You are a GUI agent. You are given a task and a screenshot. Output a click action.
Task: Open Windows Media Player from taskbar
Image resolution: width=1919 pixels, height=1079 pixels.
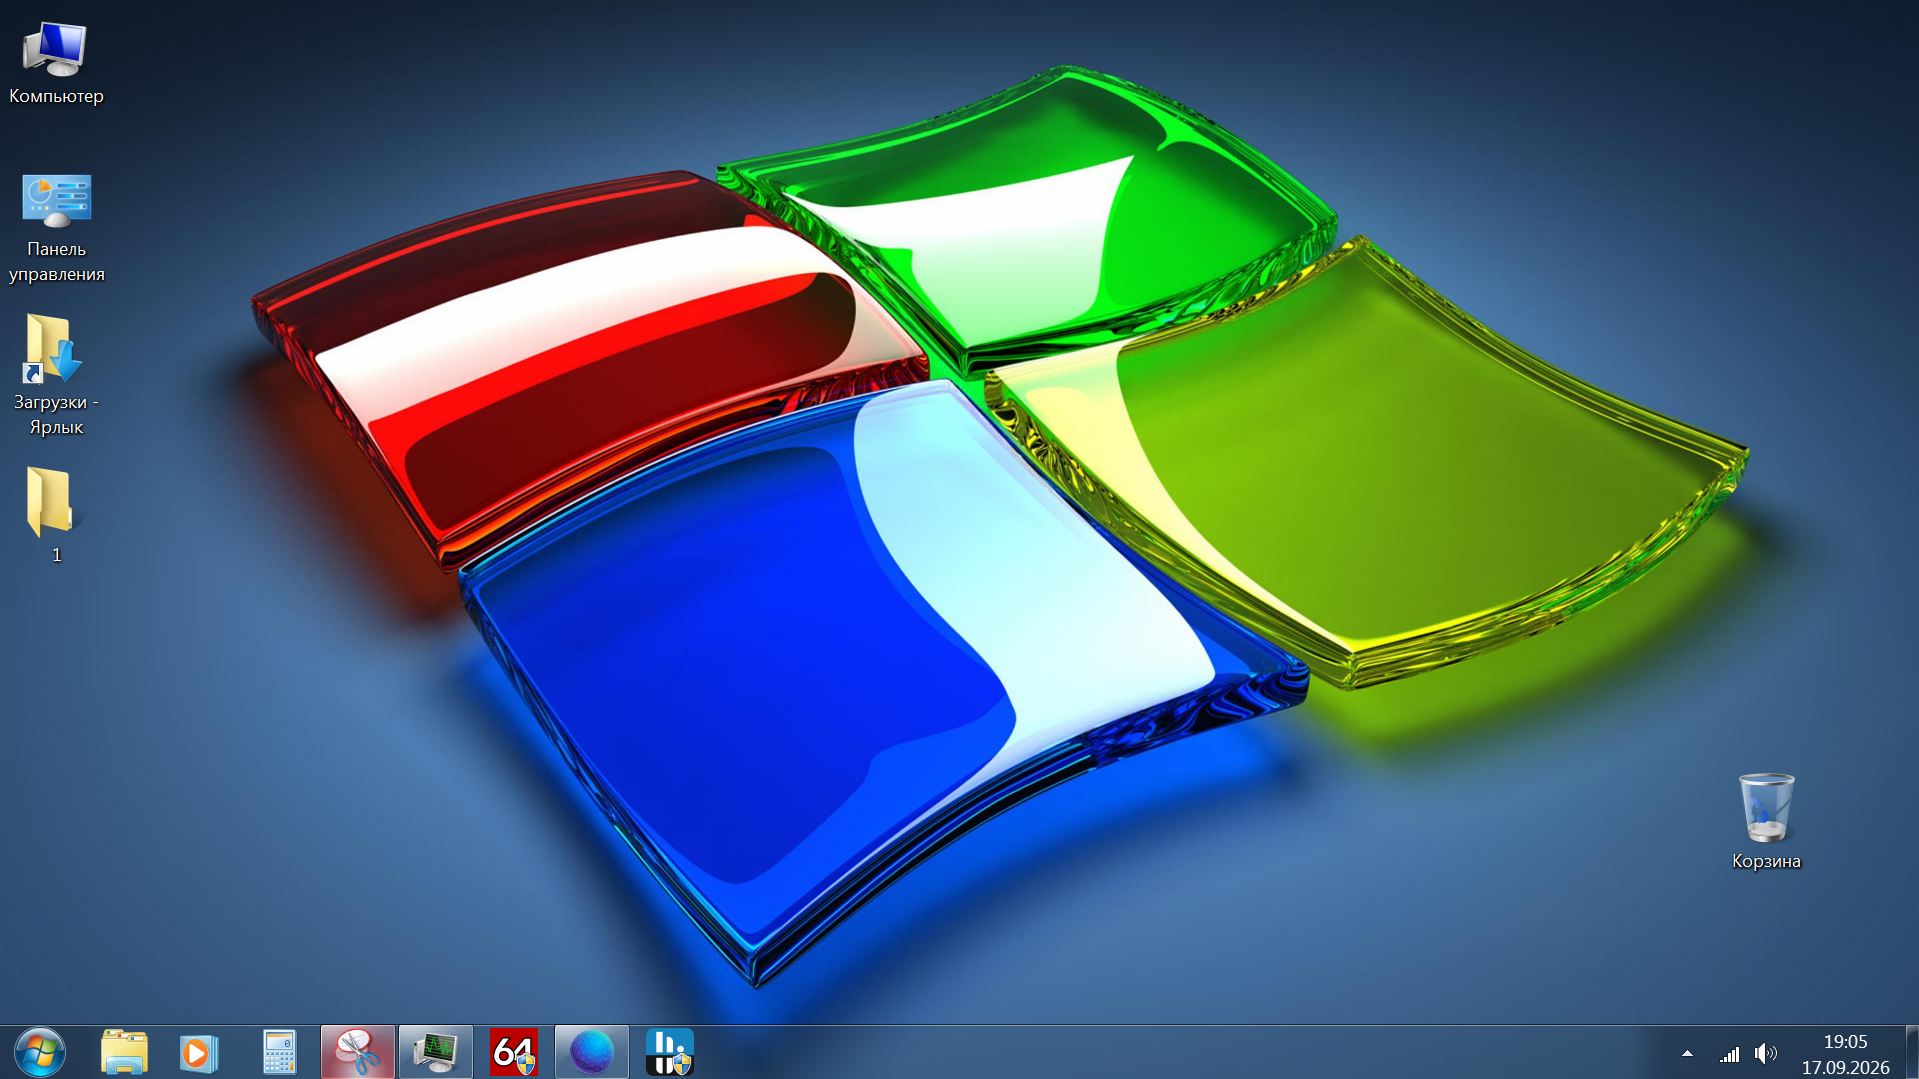tap(199, 1052)
